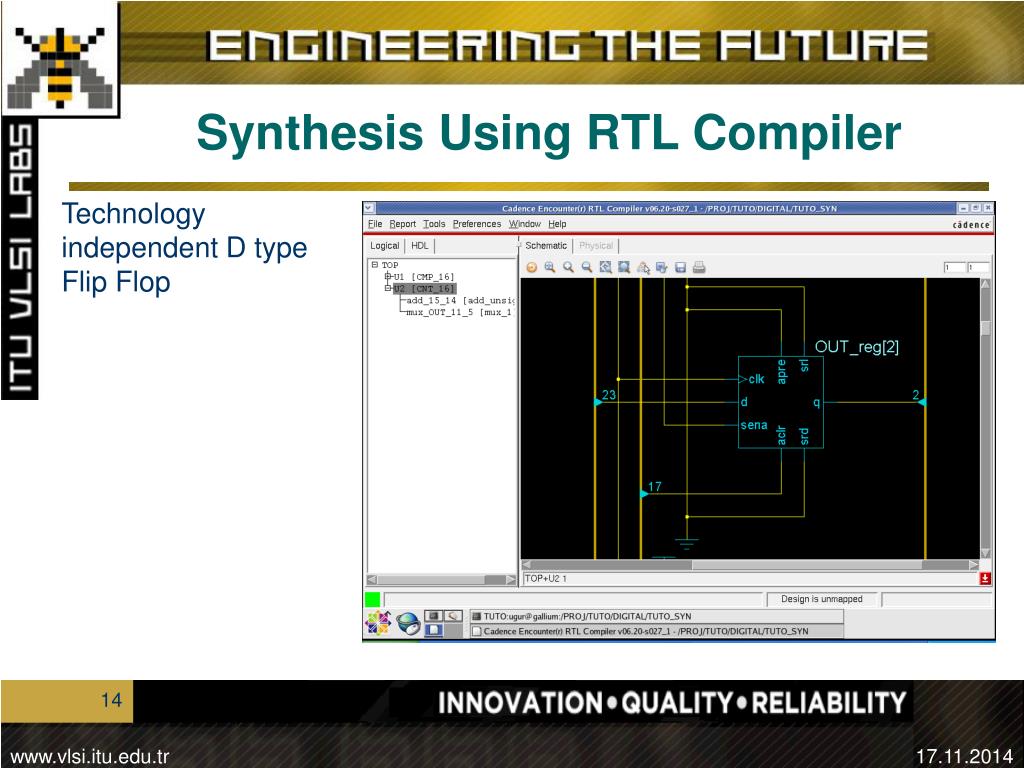Open the Report menu

tap(402, 224)
